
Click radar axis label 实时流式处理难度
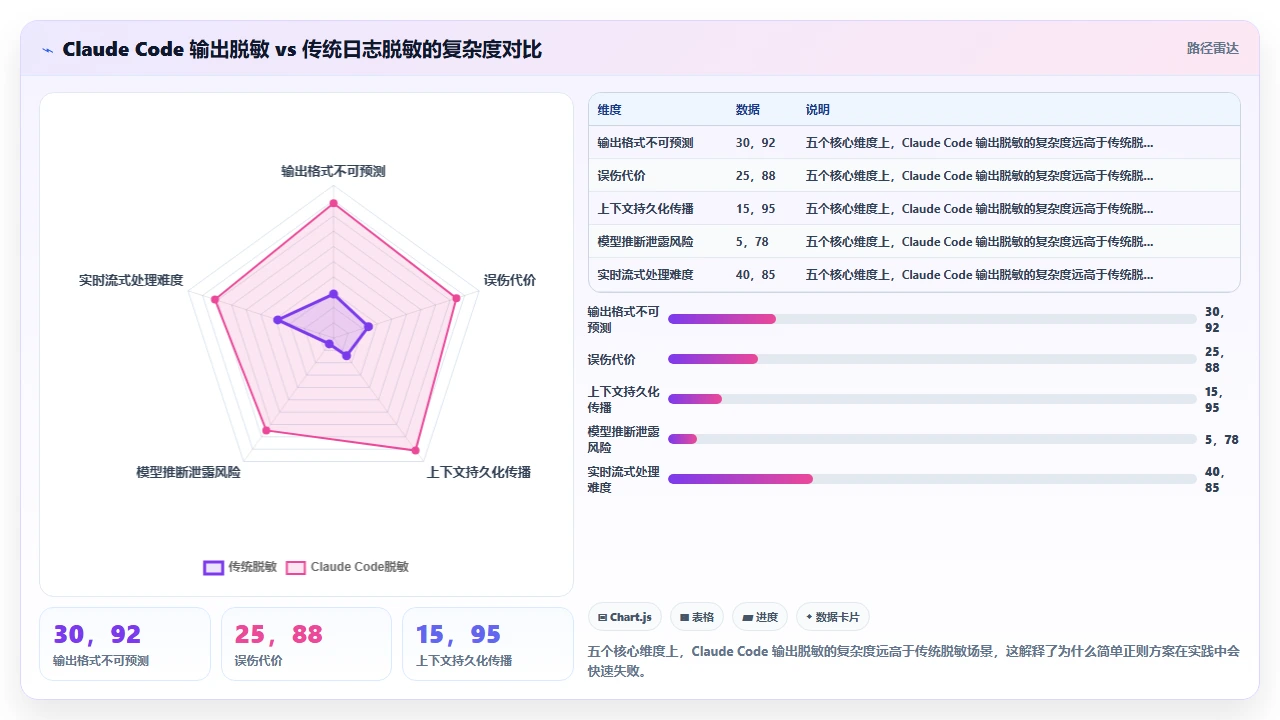point(131,280)
